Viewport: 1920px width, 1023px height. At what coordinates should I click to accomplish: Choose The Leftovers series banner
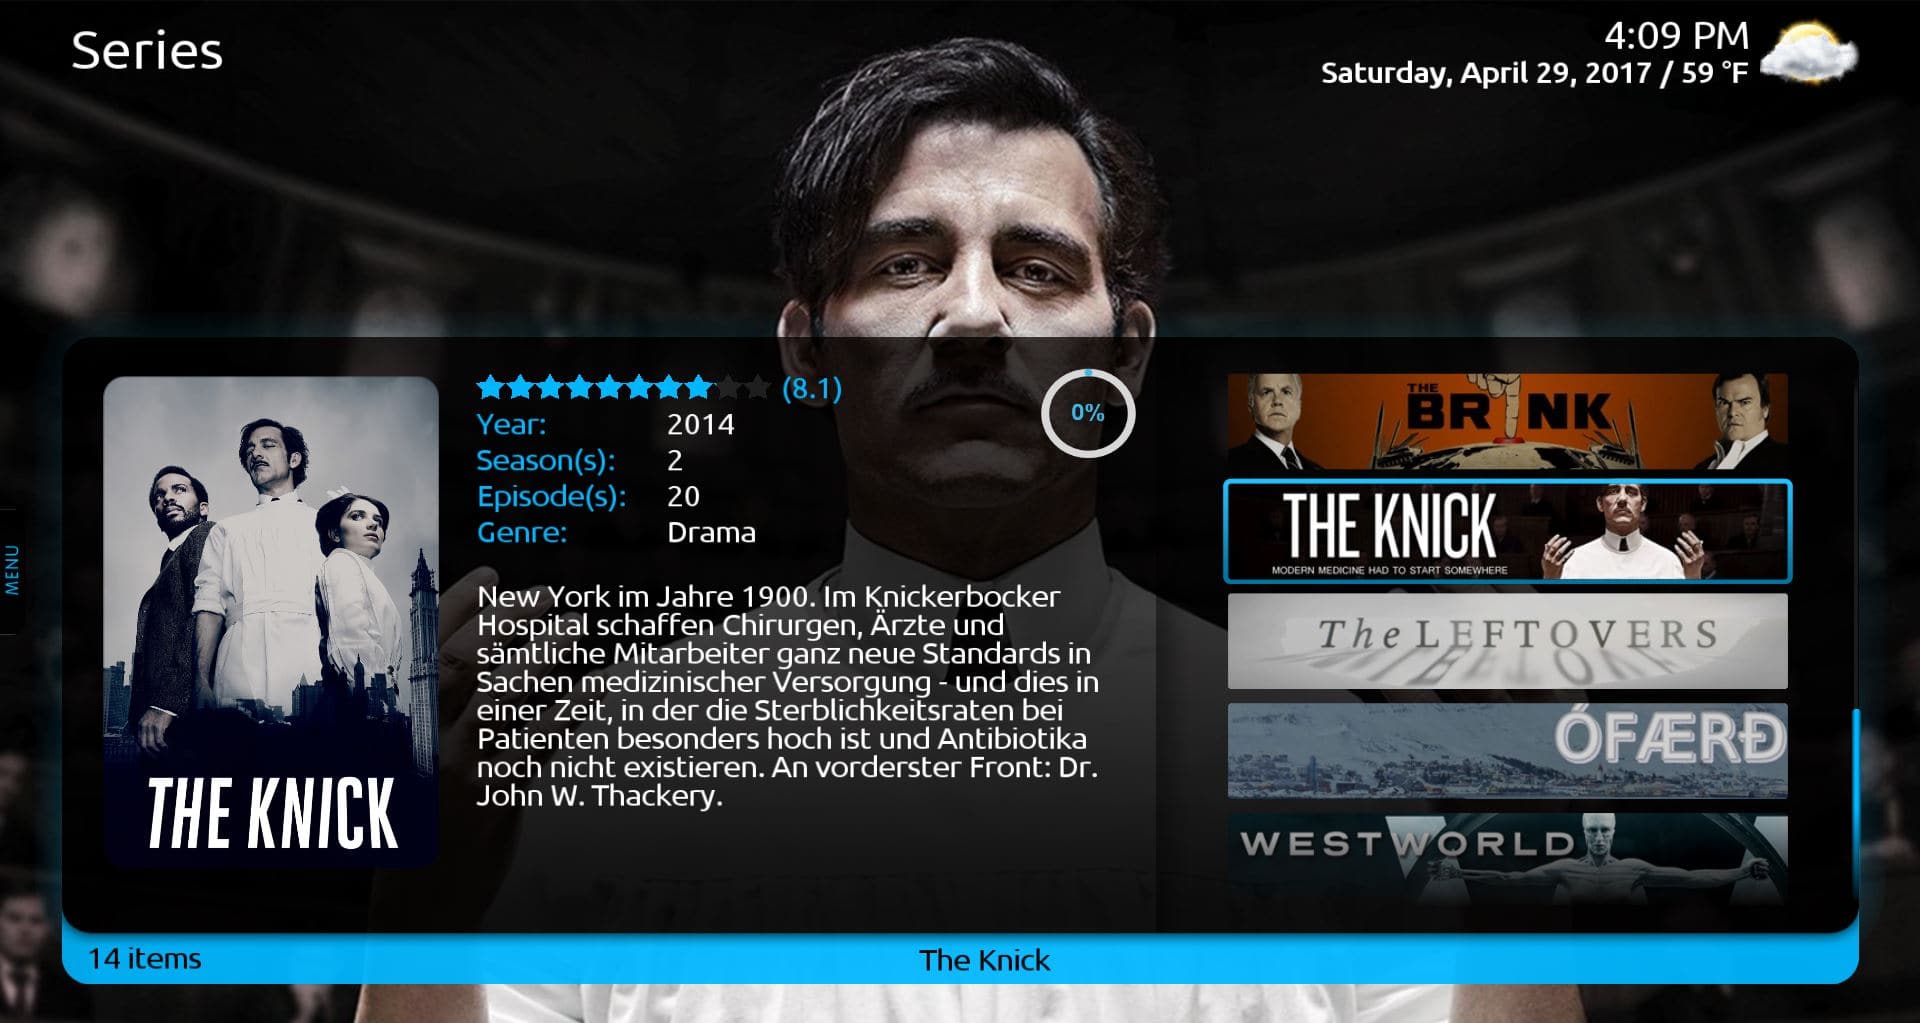tap(1507, 641)
